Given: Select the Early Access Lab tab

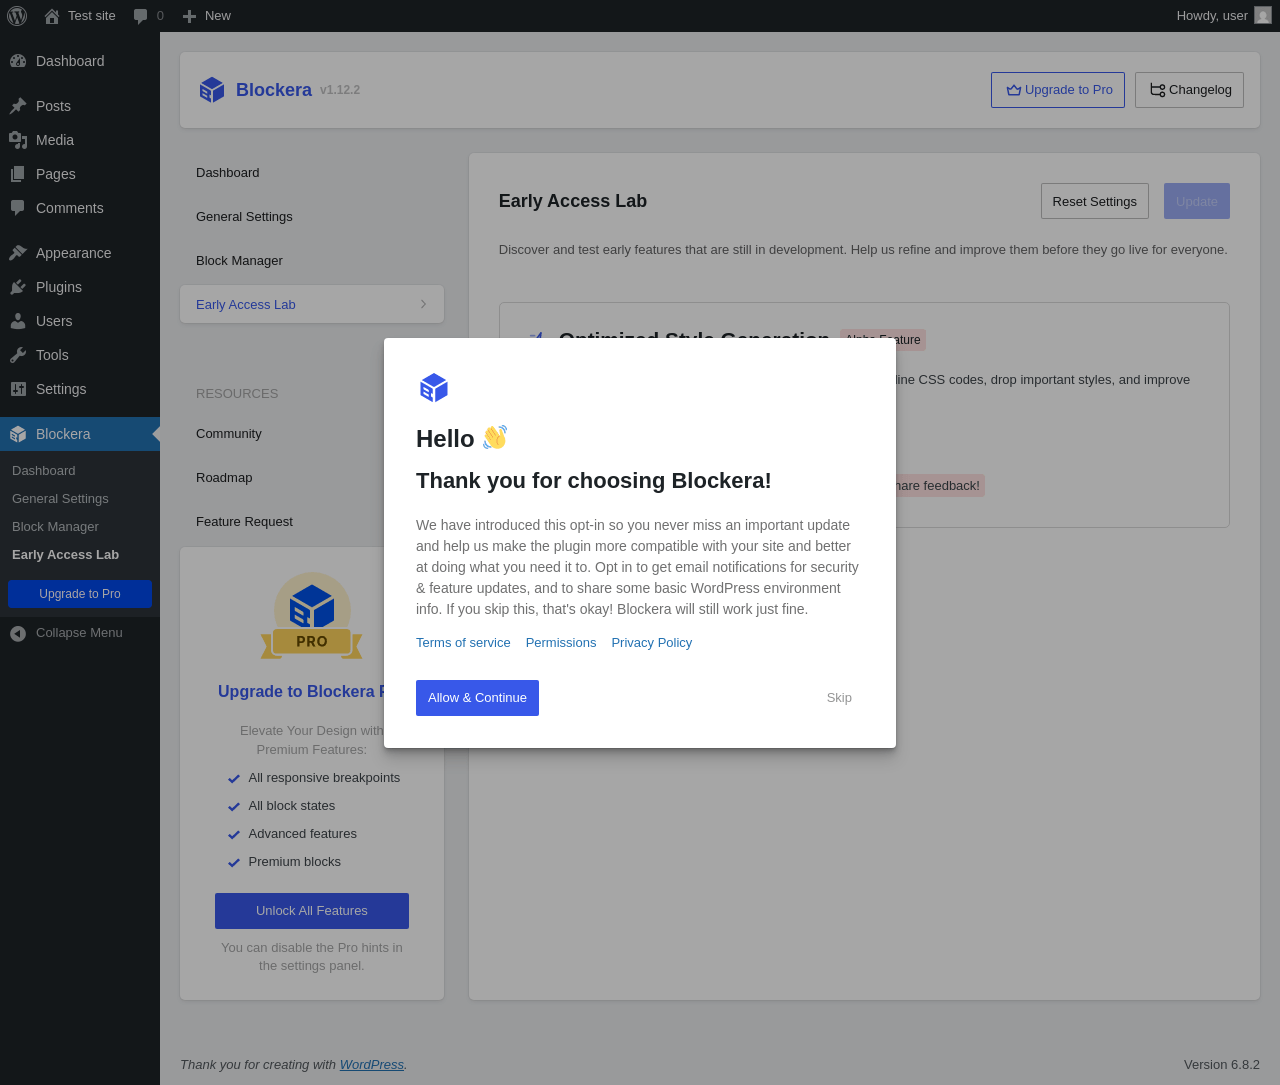Looking at the screenshot, I should tap(312, 304).
